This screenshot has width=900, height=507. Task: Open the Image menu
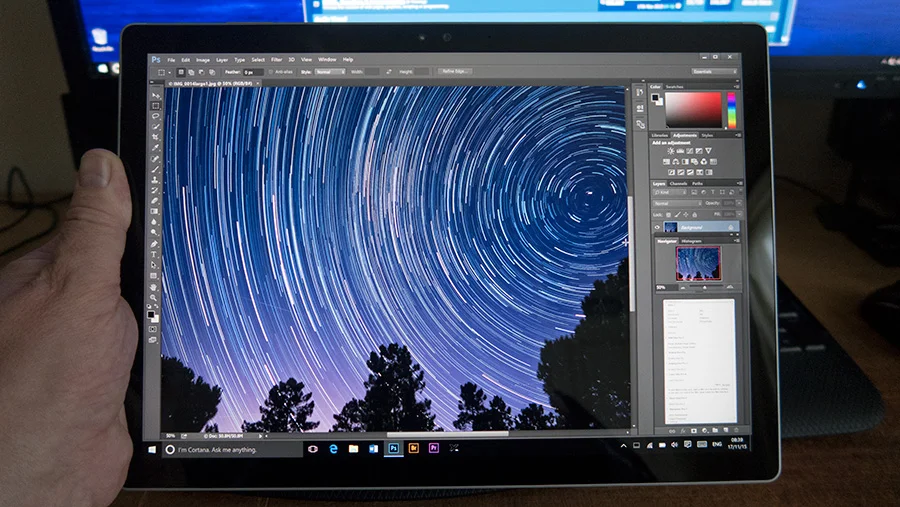pos(203,60)
